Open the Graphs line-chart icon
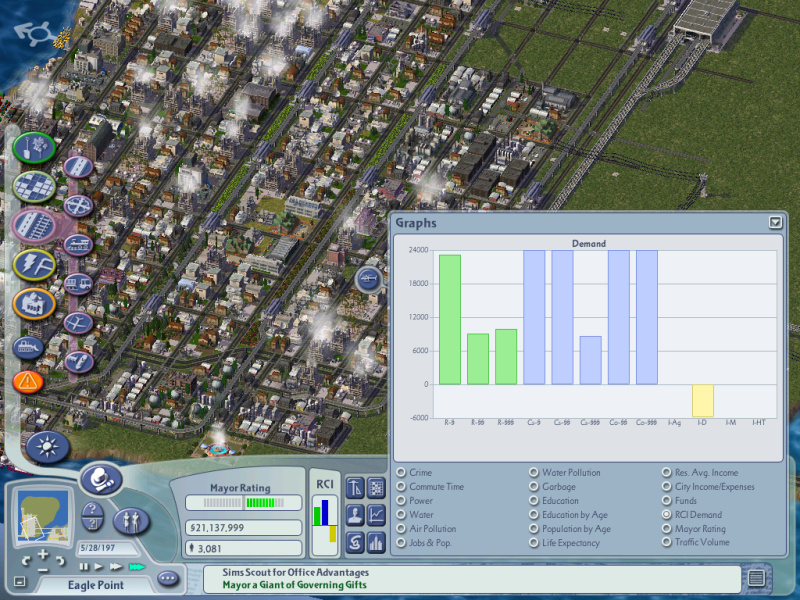800x600 pixels. click(376, 515)
